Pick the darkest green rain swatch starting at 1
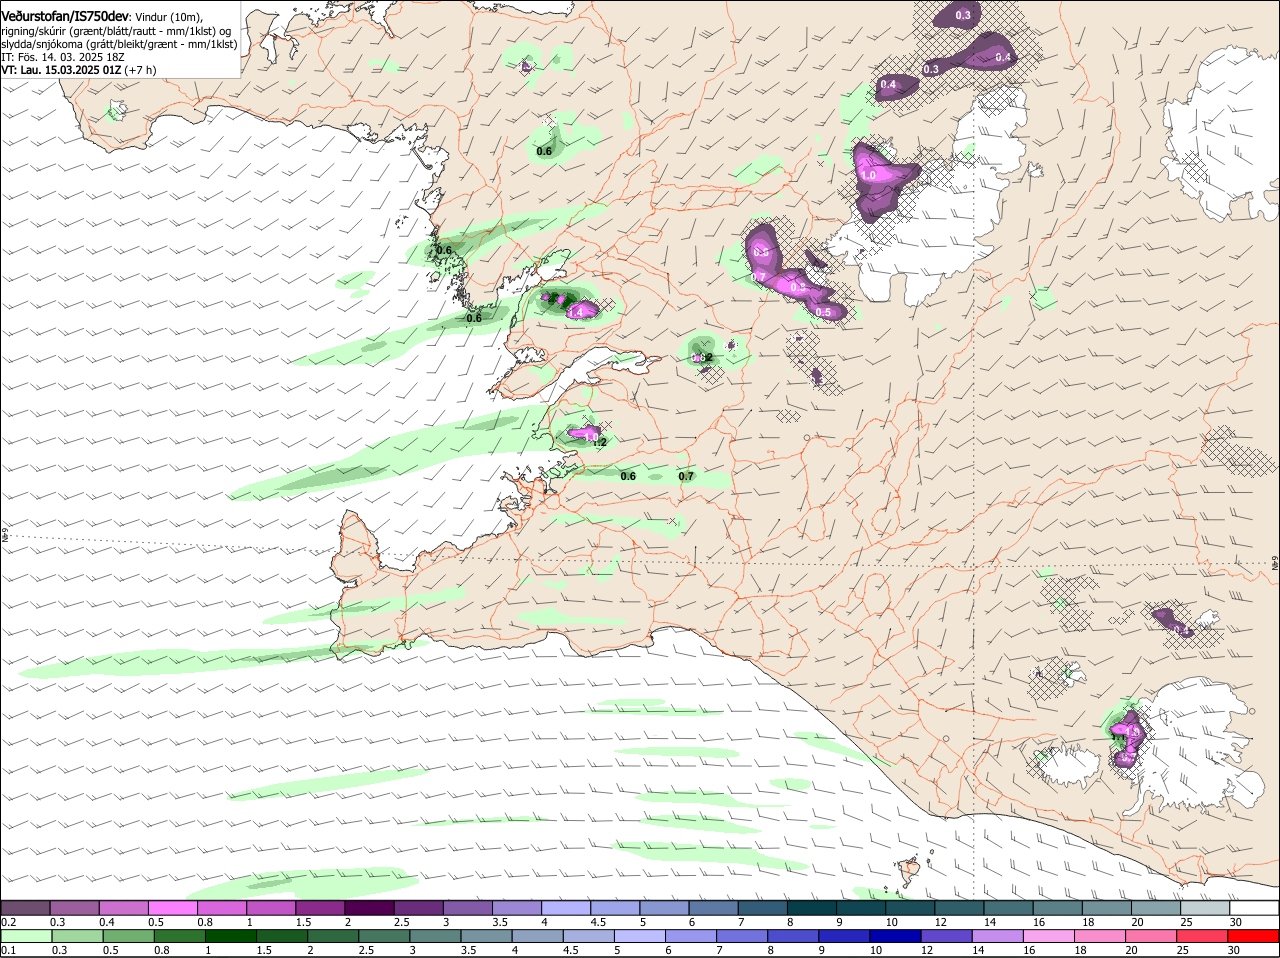The image size is (1280, 958). (x=230, y=936)
